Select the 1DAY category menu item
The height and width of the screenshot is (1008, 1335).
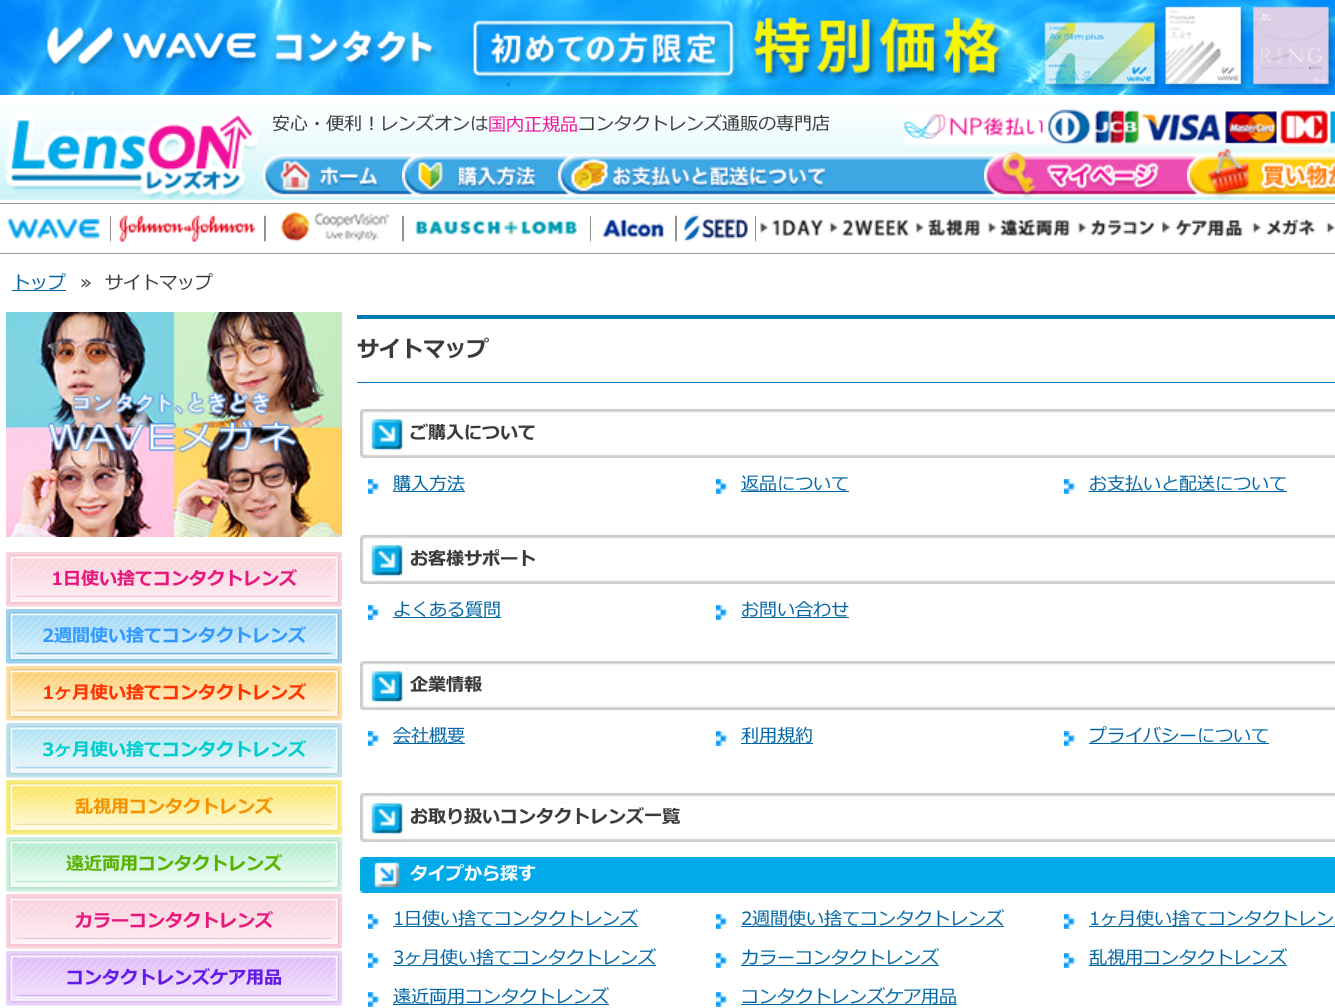(x=796, y=228)
